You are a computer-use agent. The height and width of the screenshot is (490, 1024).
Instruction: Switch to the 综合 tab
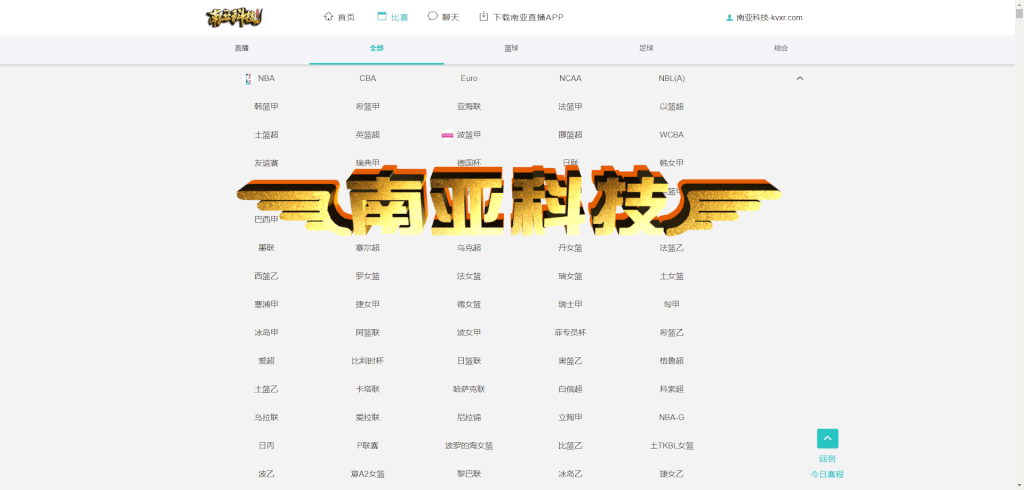point(781,48)
